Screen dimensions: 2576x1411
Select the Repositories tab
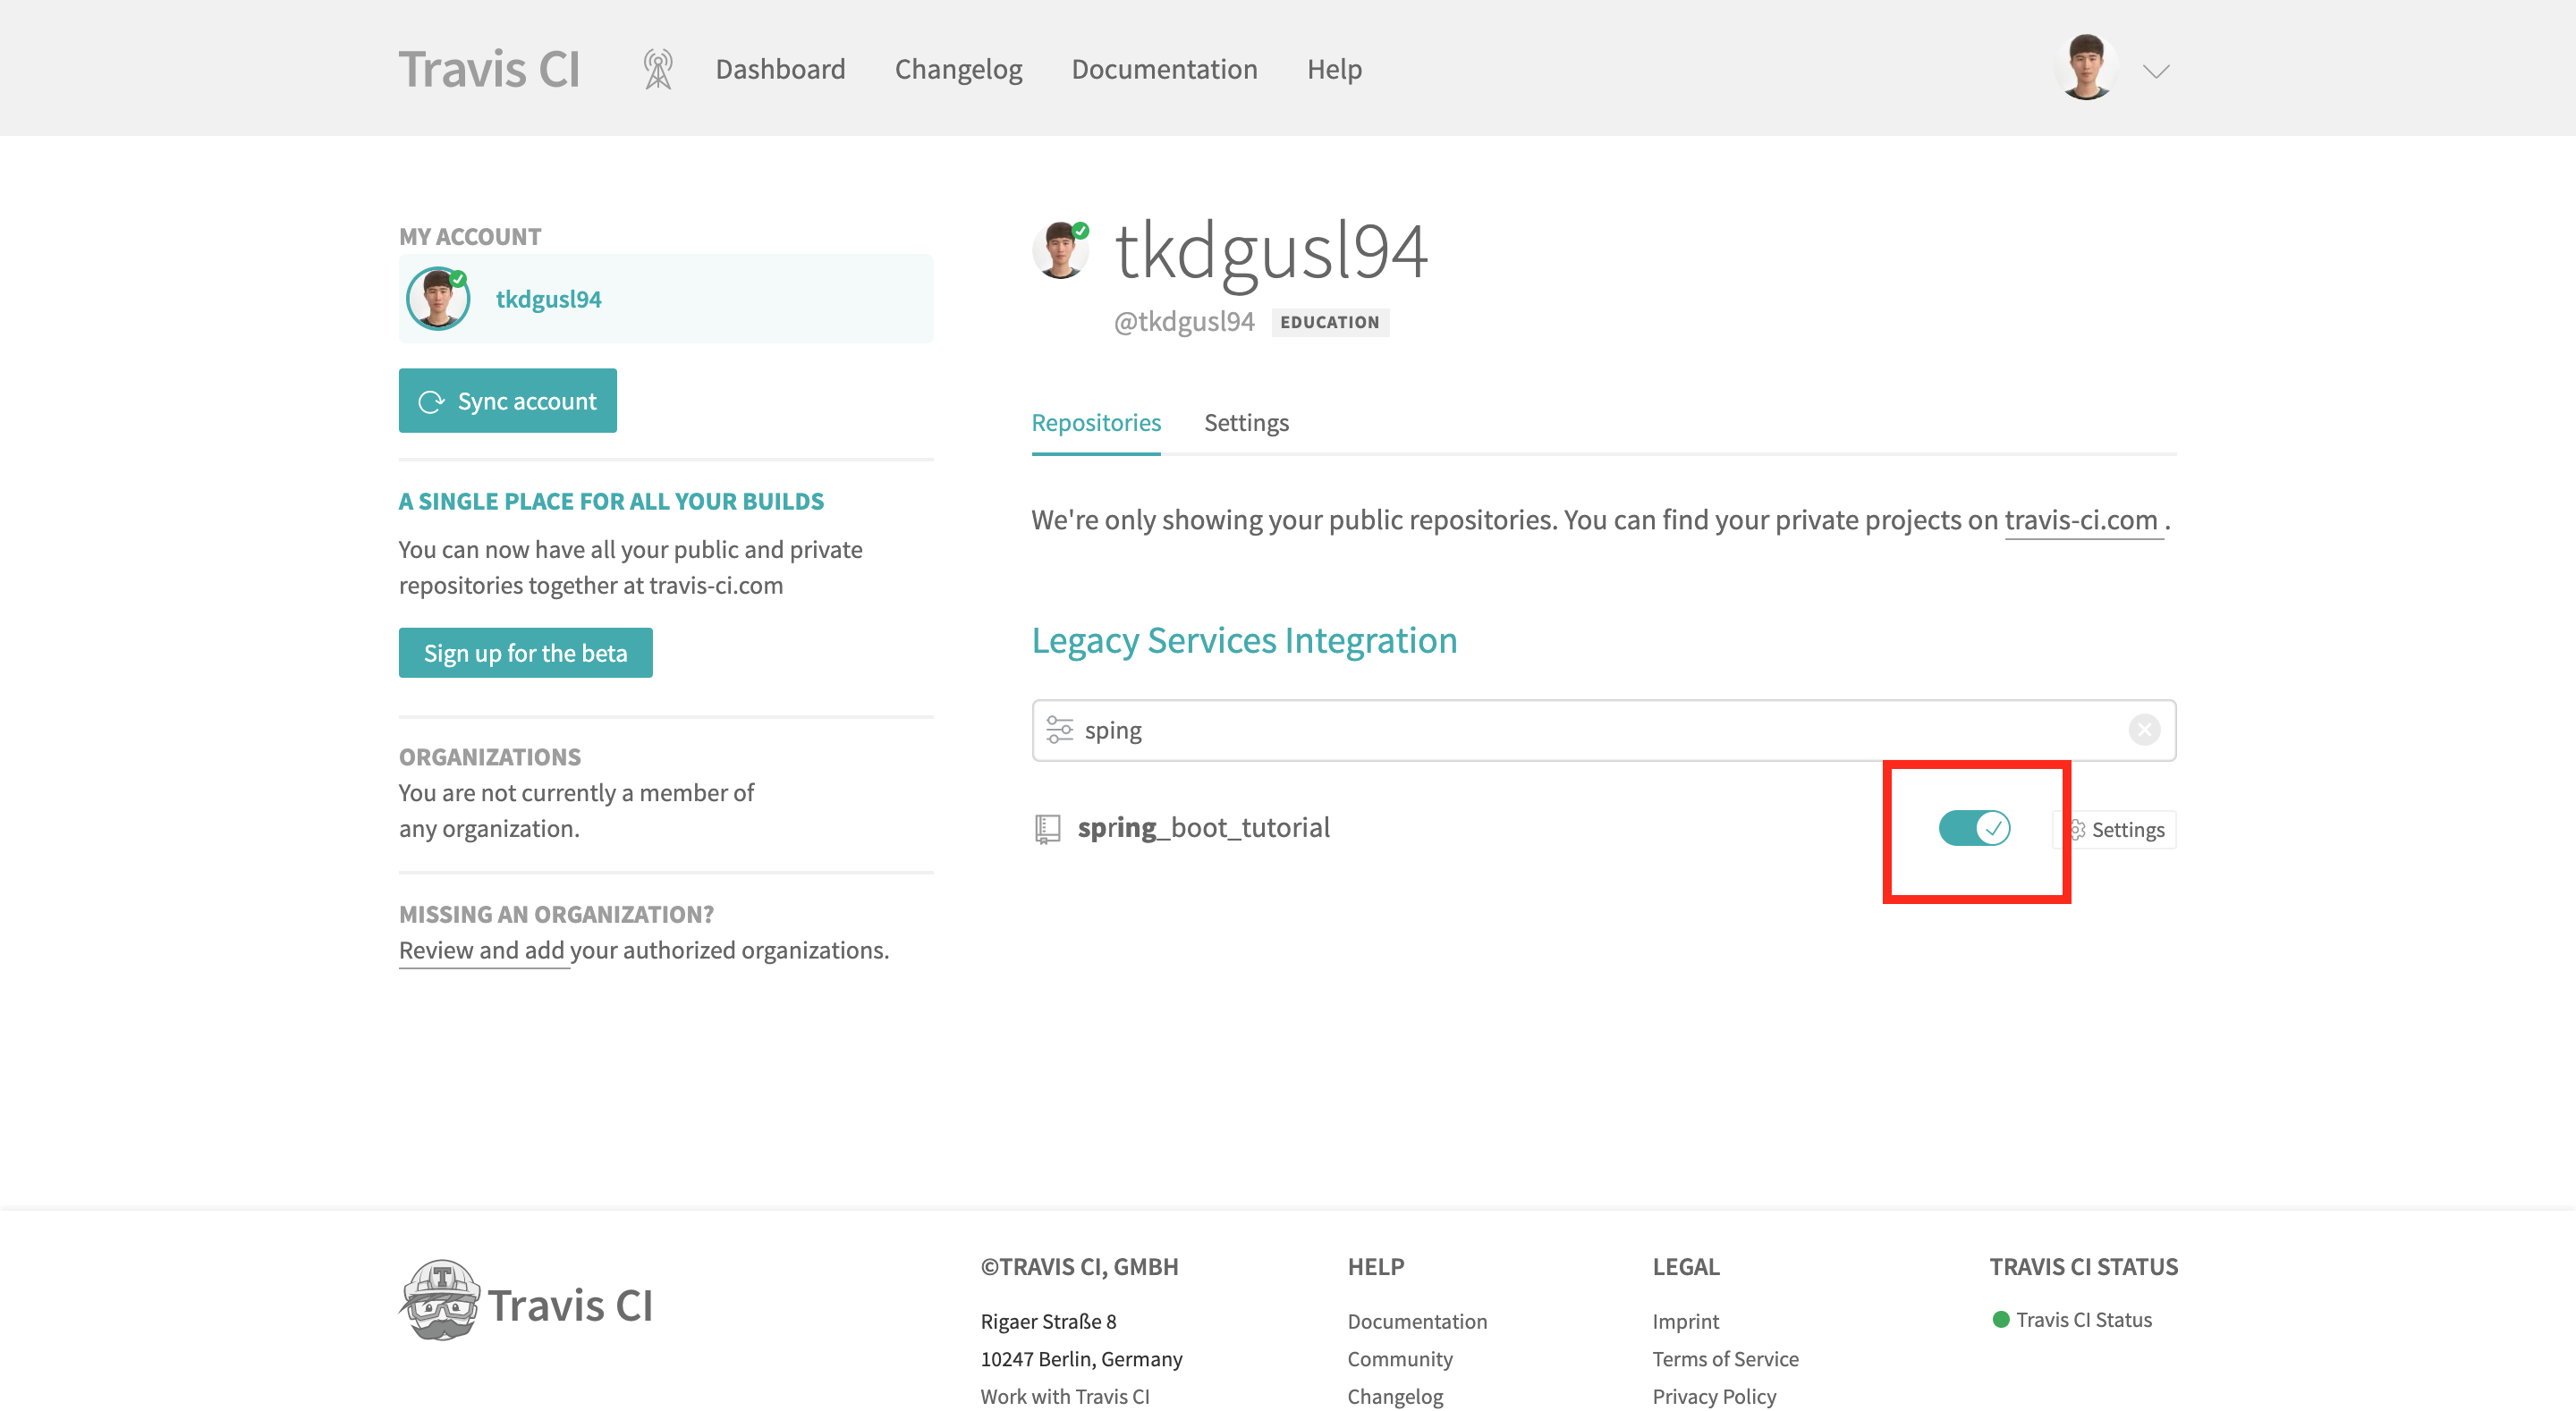[x=1096, y=422]
